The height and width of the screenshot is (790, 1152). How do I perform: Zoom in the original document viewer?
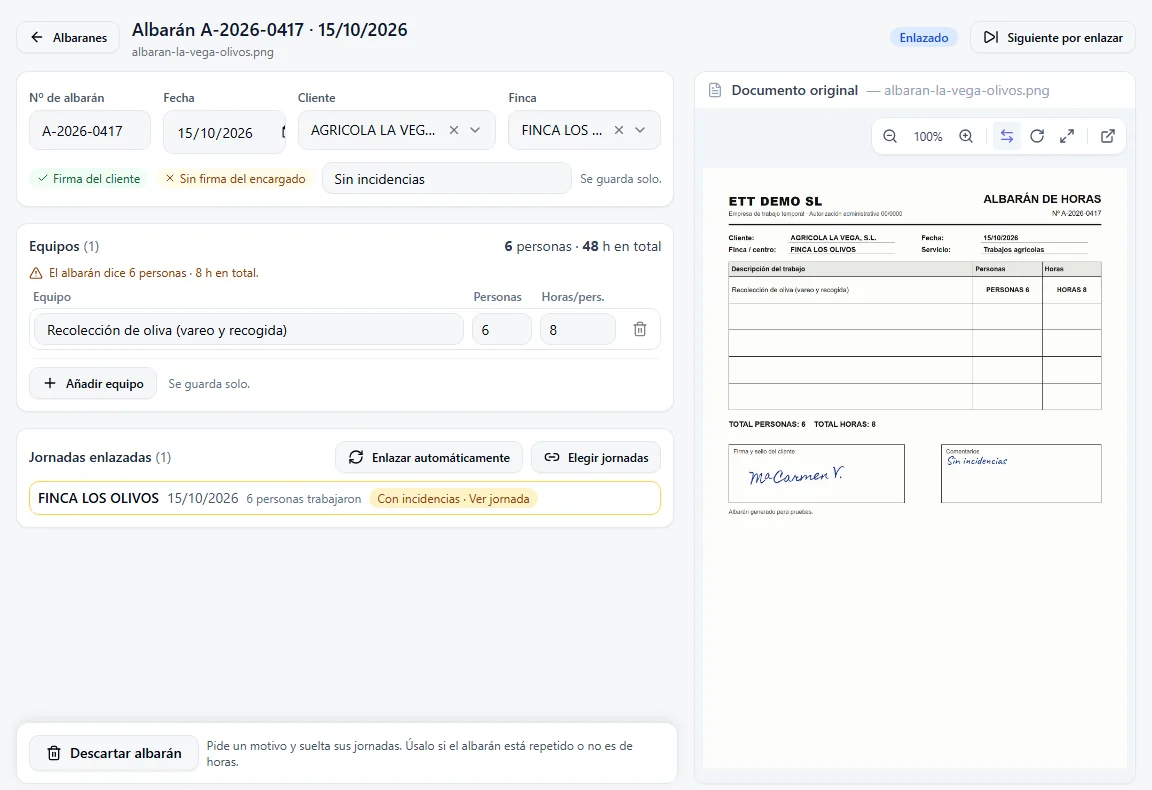click(966, 136)
